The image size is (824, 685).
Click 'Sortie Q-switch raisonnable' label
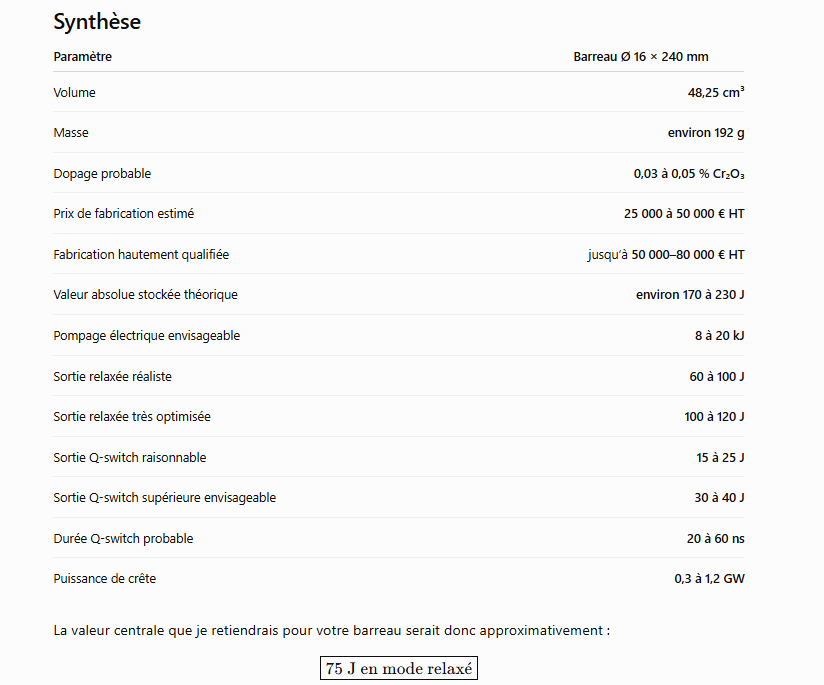130,458
